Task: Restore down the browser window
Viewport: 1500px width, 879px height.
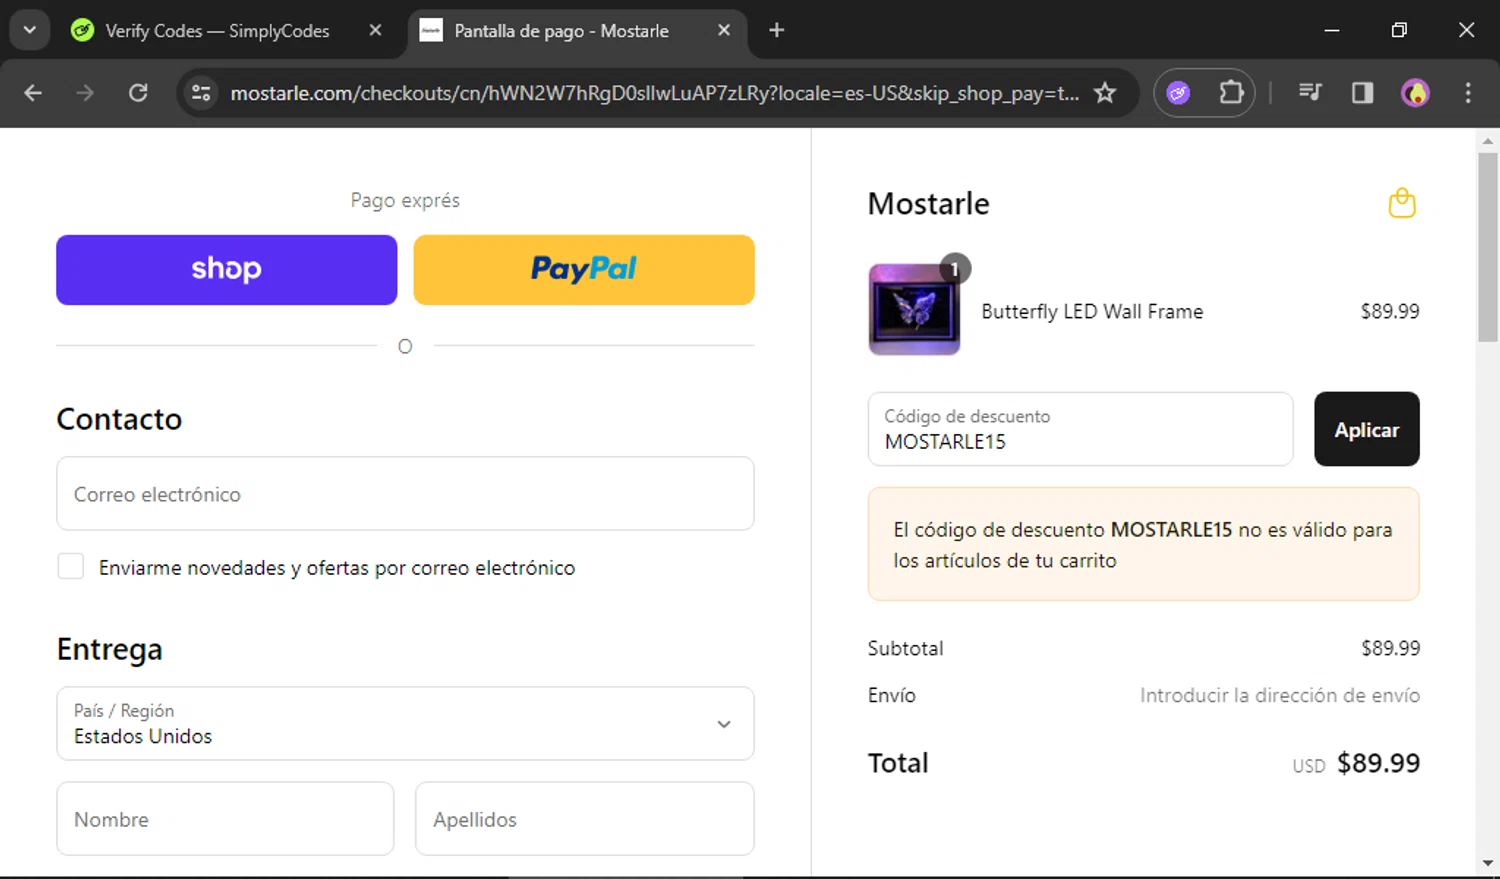Action: coord(1399,30)
